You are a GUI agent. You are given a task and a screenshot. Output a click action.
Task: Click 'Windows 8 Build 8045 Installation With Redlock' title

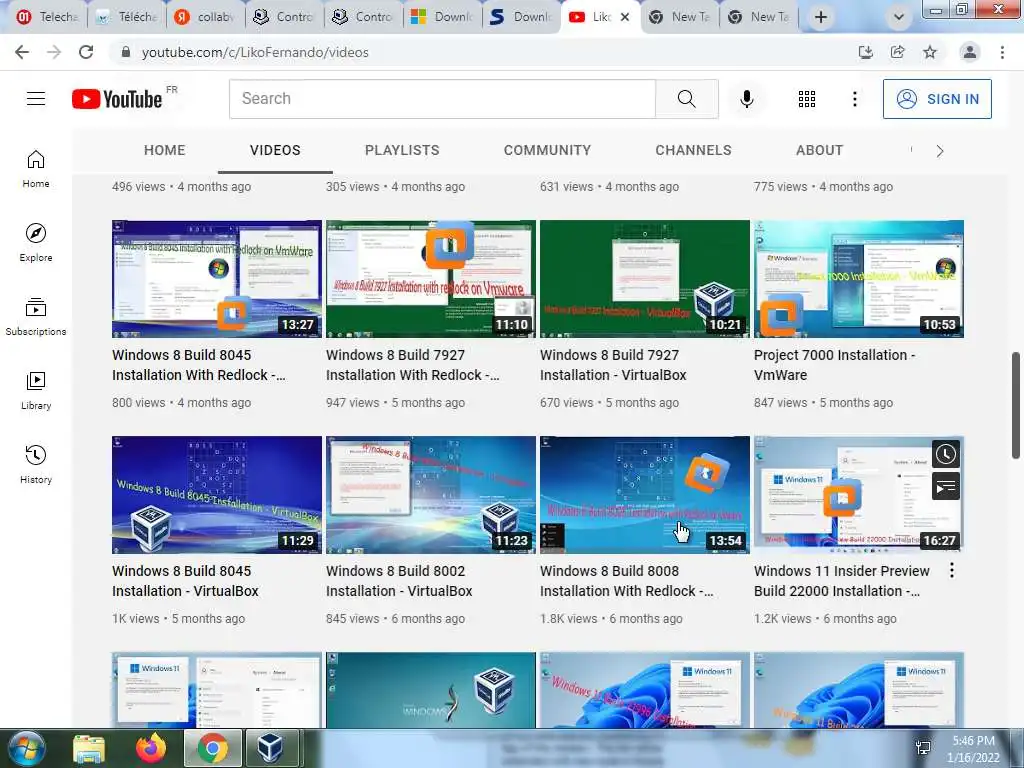pos(199,365)
